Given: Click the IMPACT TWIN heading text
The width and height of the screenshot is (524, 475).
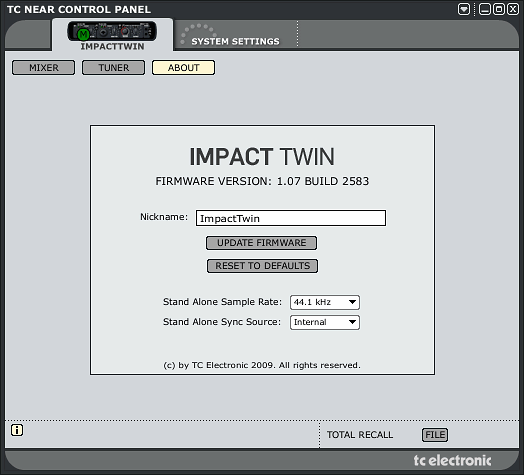Looking at the screenshot, I should pos(262,157).
